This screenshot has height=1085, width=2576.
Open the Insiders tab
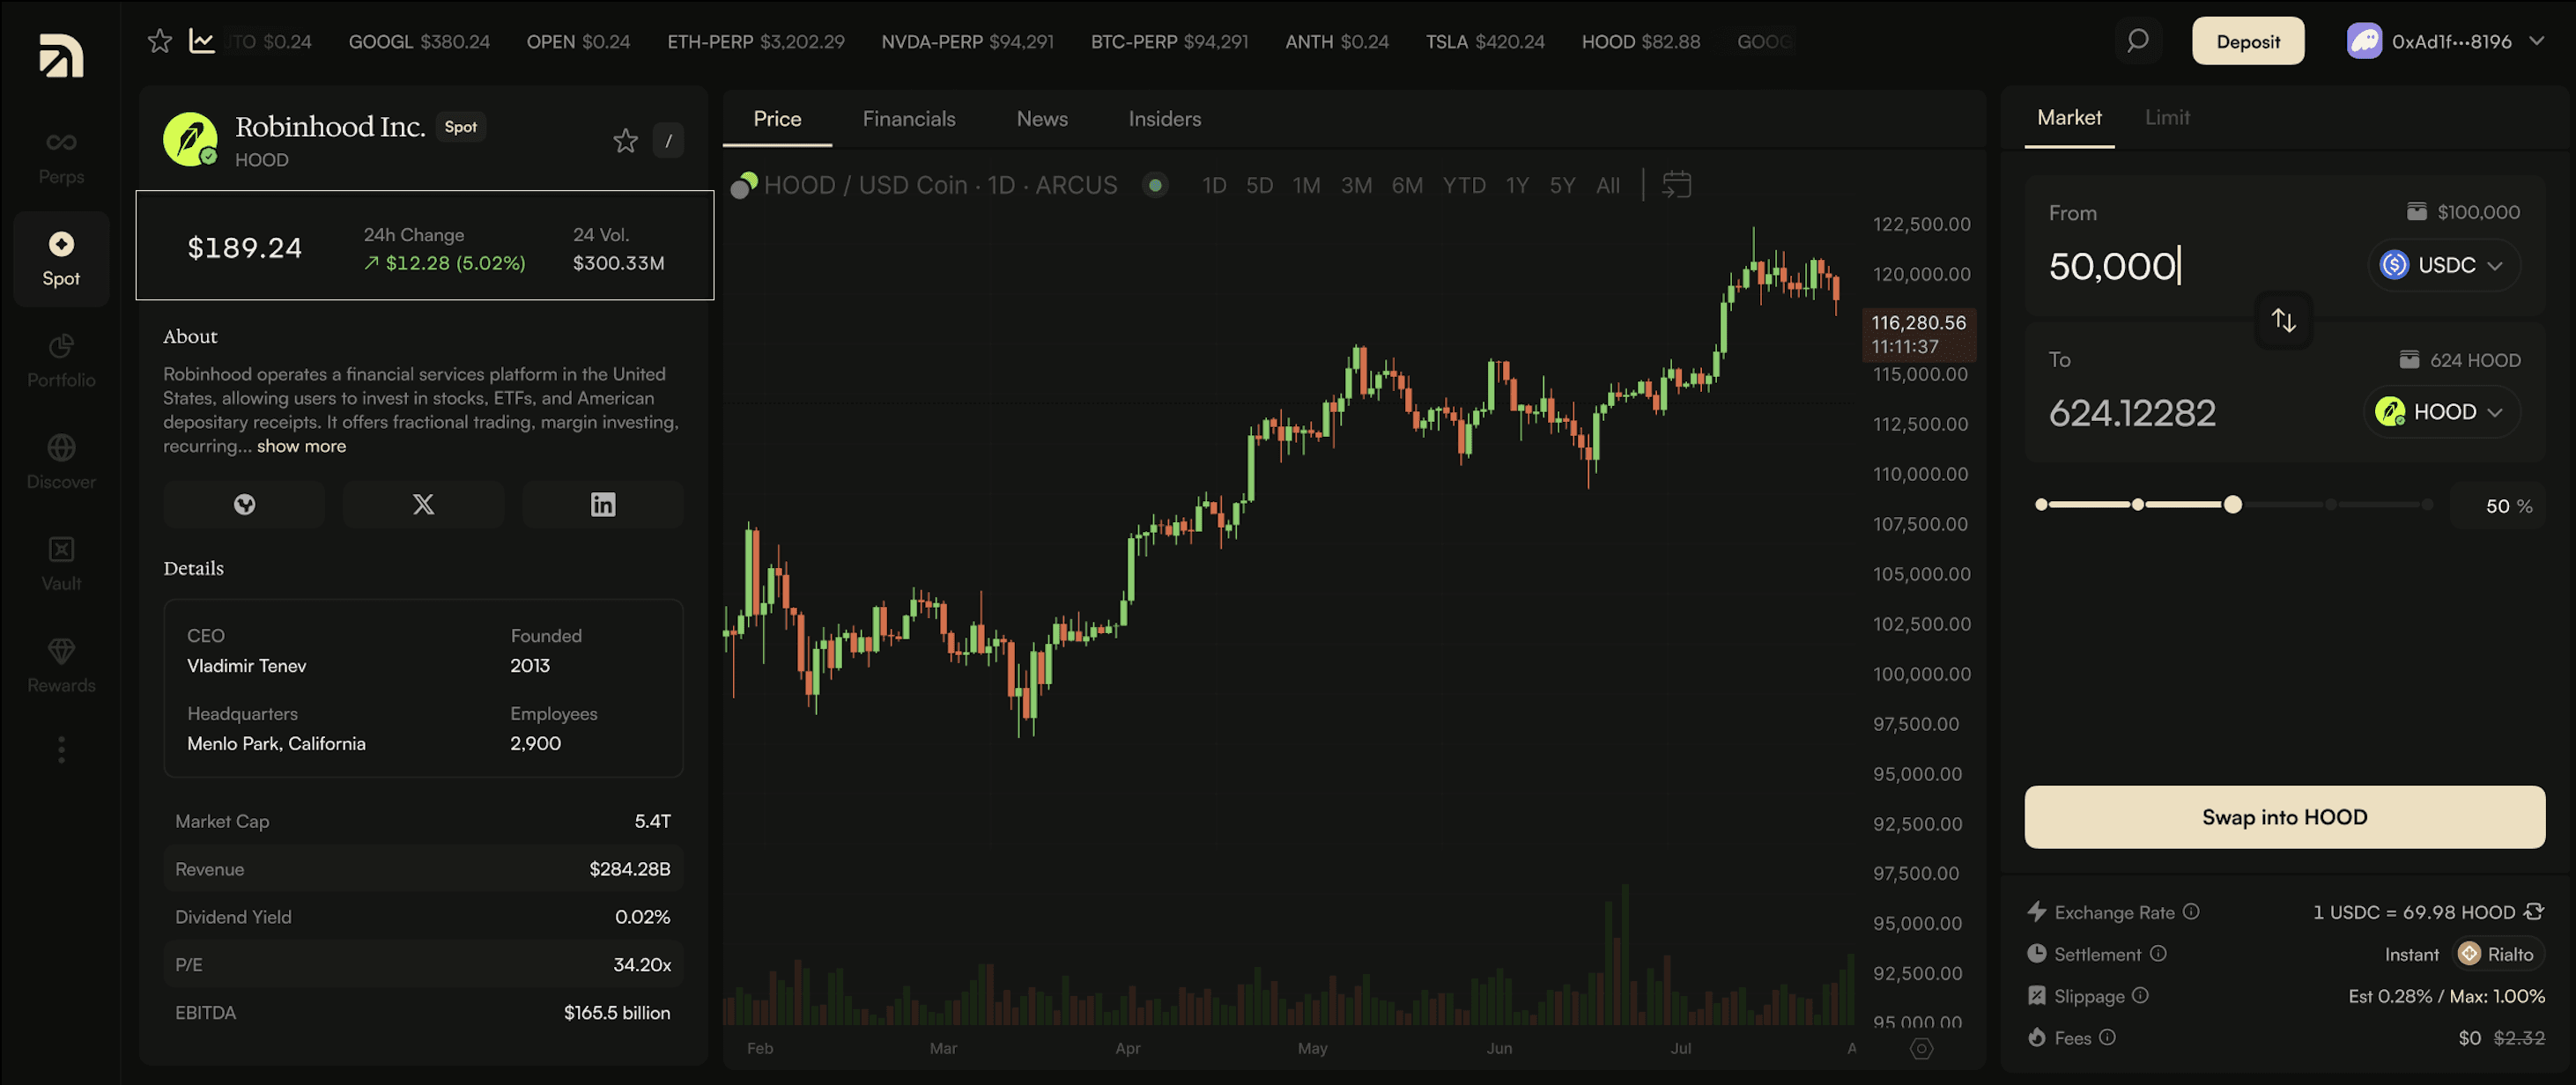(x=1165, y=119)
